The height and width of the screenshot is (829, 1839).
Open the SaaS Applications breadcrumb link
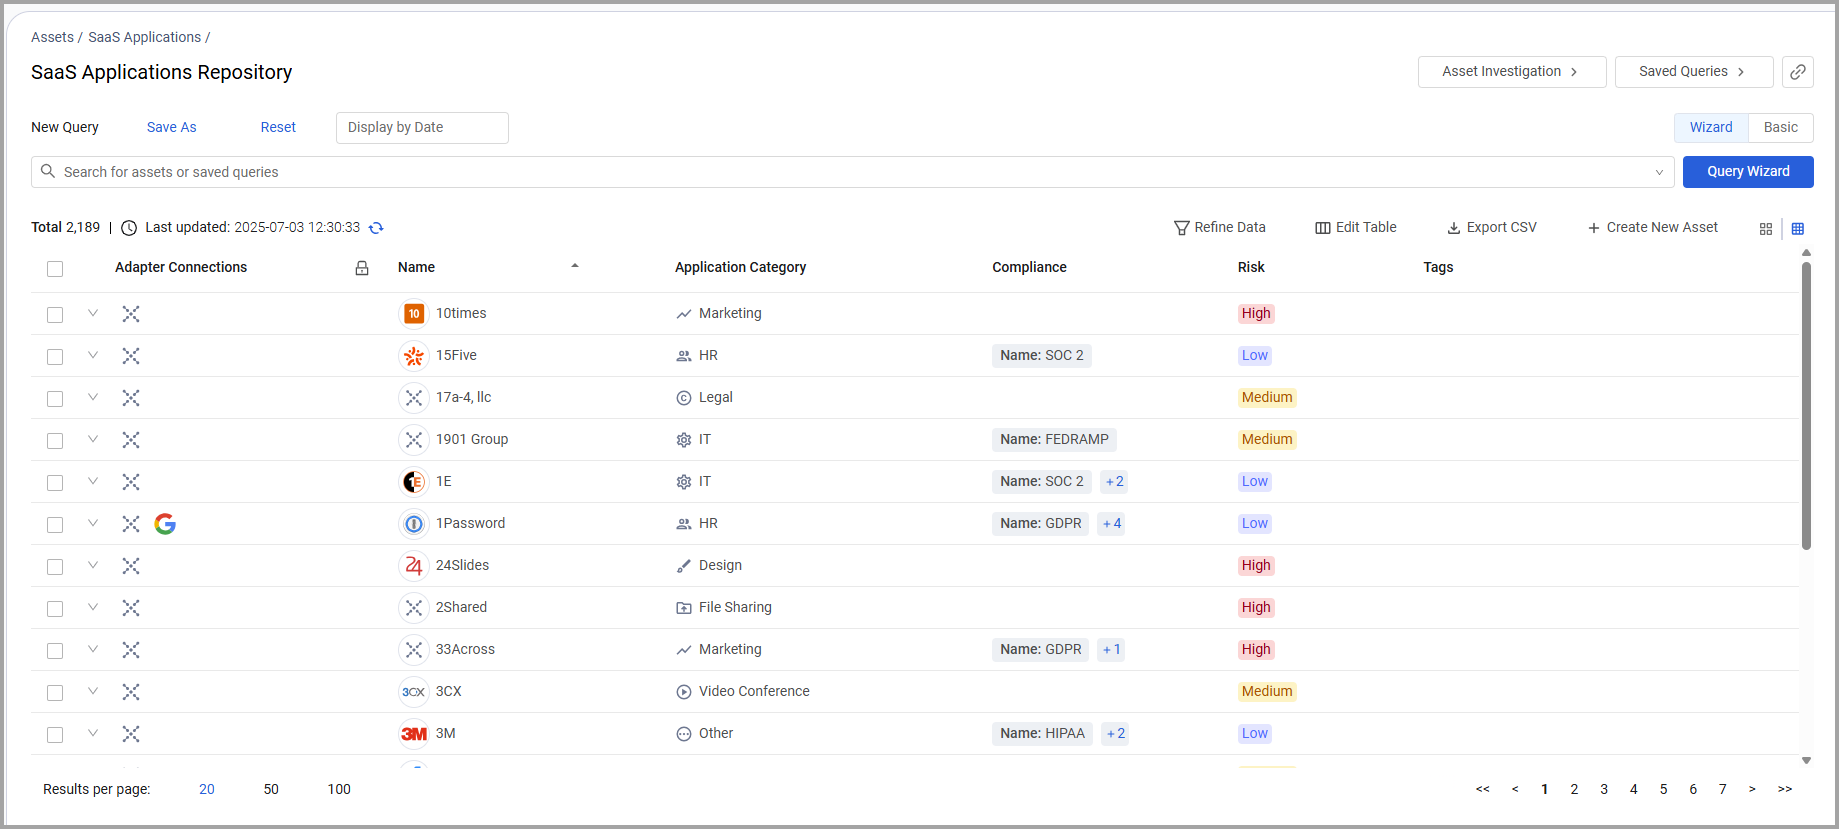click(145, 37)
